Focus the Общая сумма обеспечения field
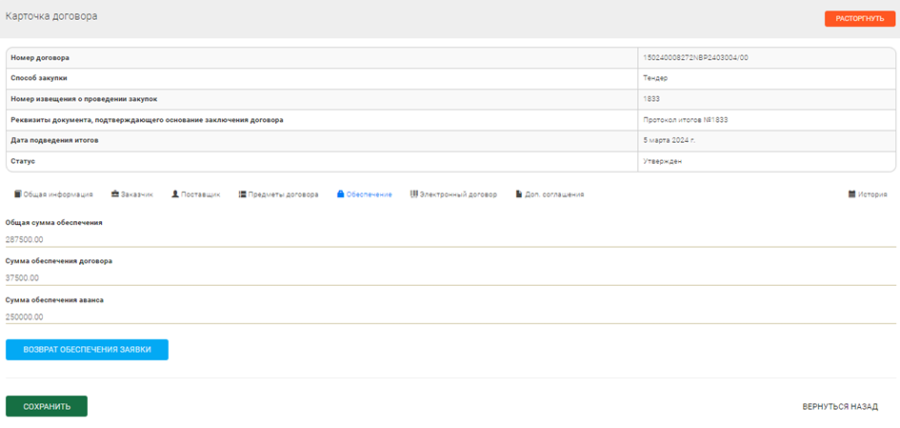 (x=450, y=240)
